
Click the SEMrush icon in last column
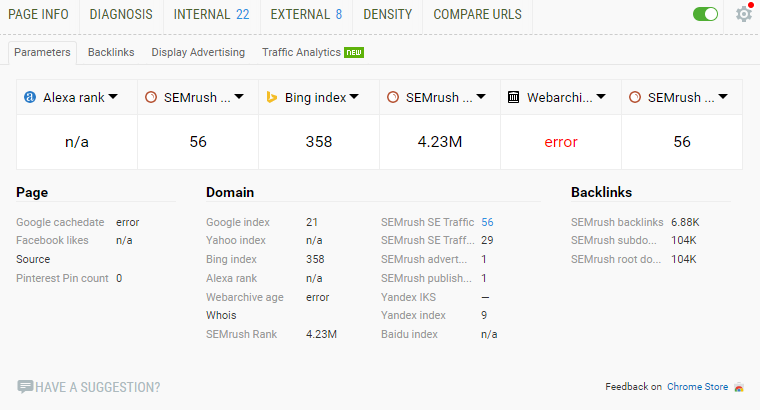pyautogui.click(x=635, y=97)
